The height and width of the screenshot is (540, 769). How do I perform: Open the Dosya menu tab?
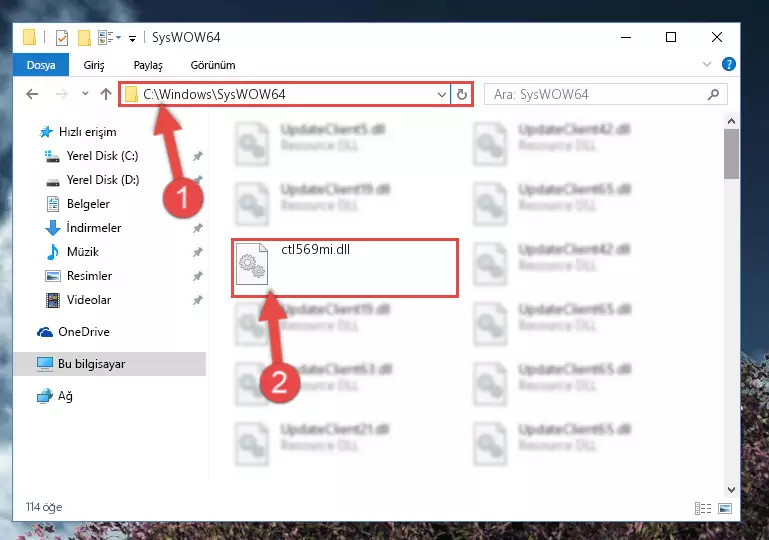pyautogui.click(x=41, y=65)
